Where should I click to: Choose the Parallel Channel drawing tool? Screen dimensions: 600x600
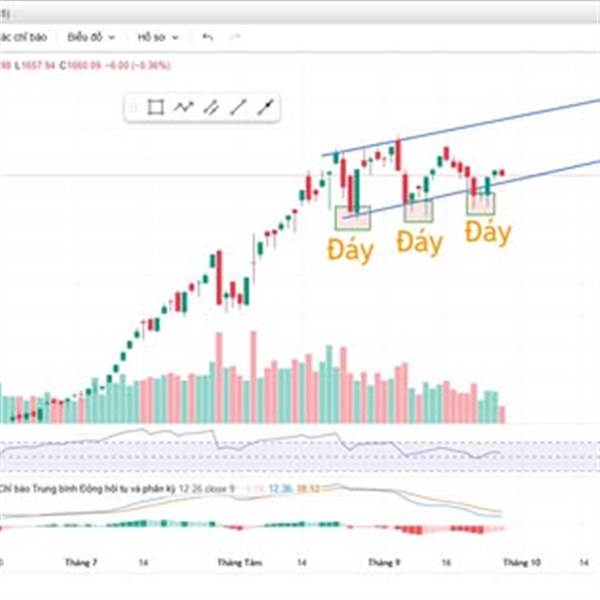pyautogui.click(x=211, y=108)
